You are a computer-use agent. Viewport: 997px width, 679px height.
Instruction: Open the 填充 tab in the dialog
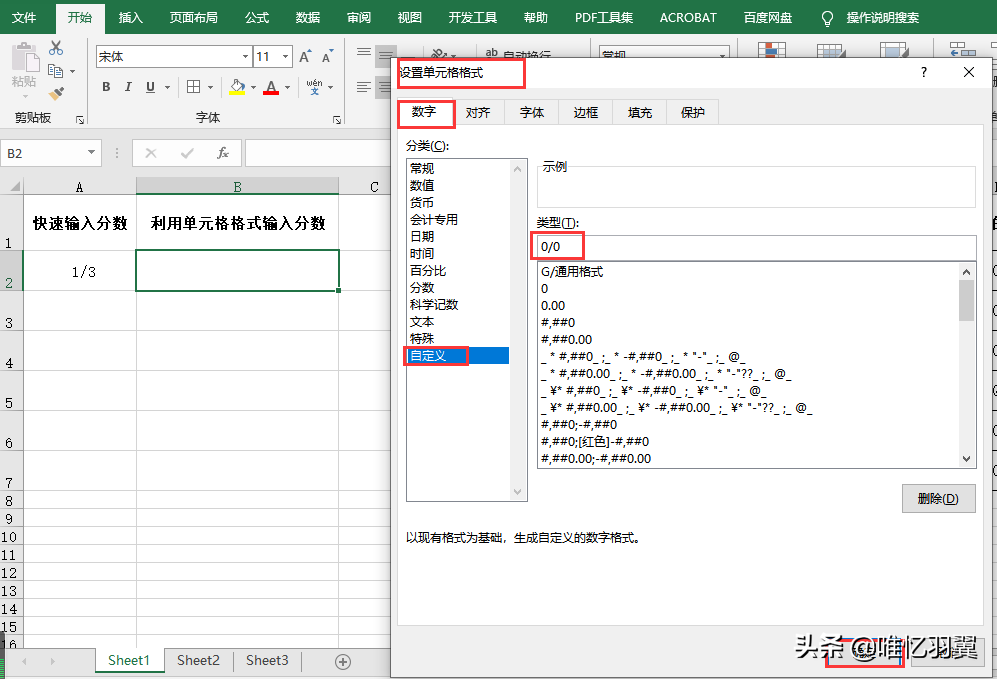click(x=640, y=113)
